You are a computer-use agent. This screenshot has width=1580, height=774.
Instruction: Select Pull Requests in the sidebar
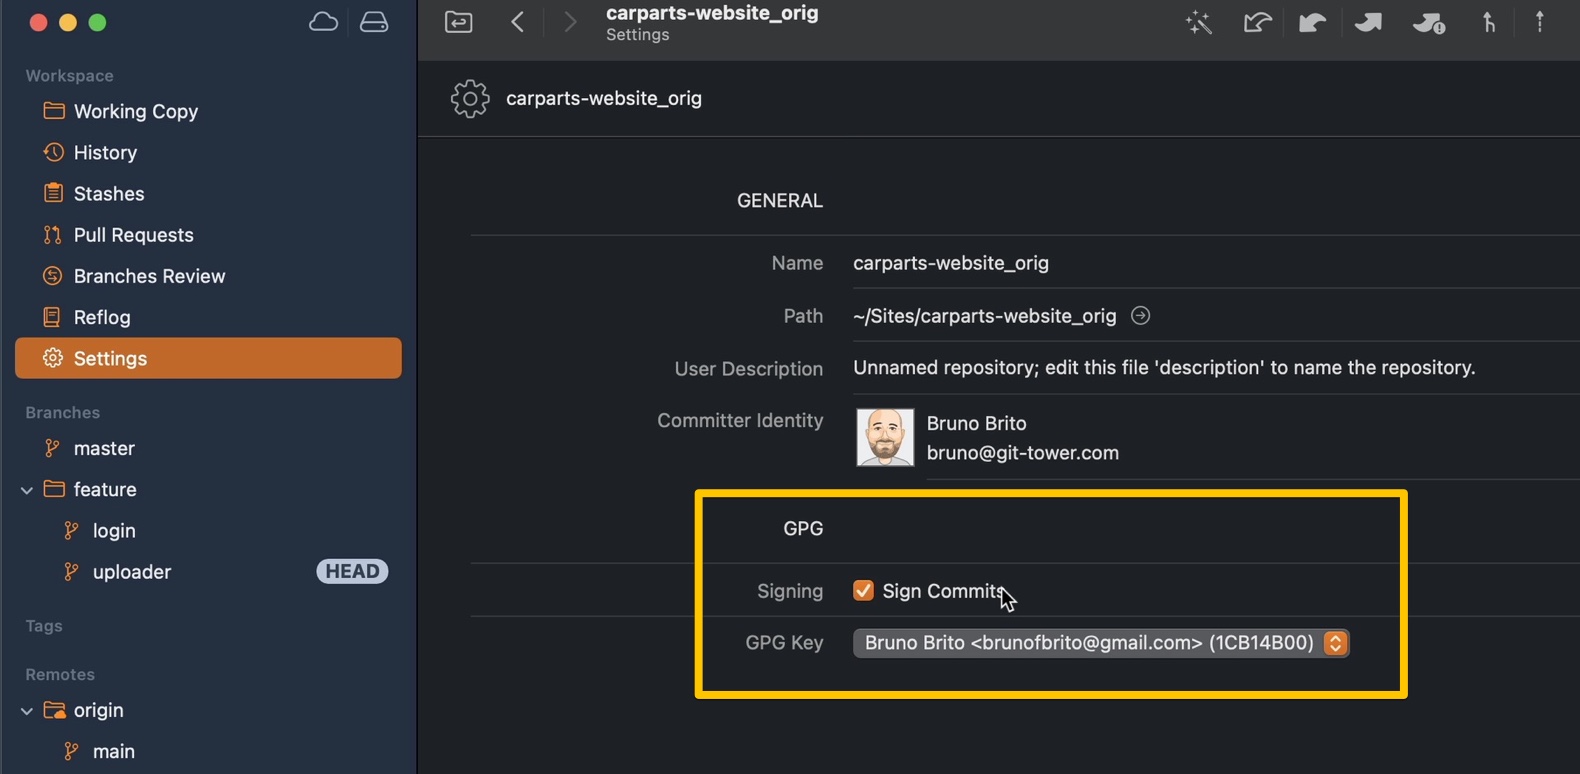click(x=133, y=235)
